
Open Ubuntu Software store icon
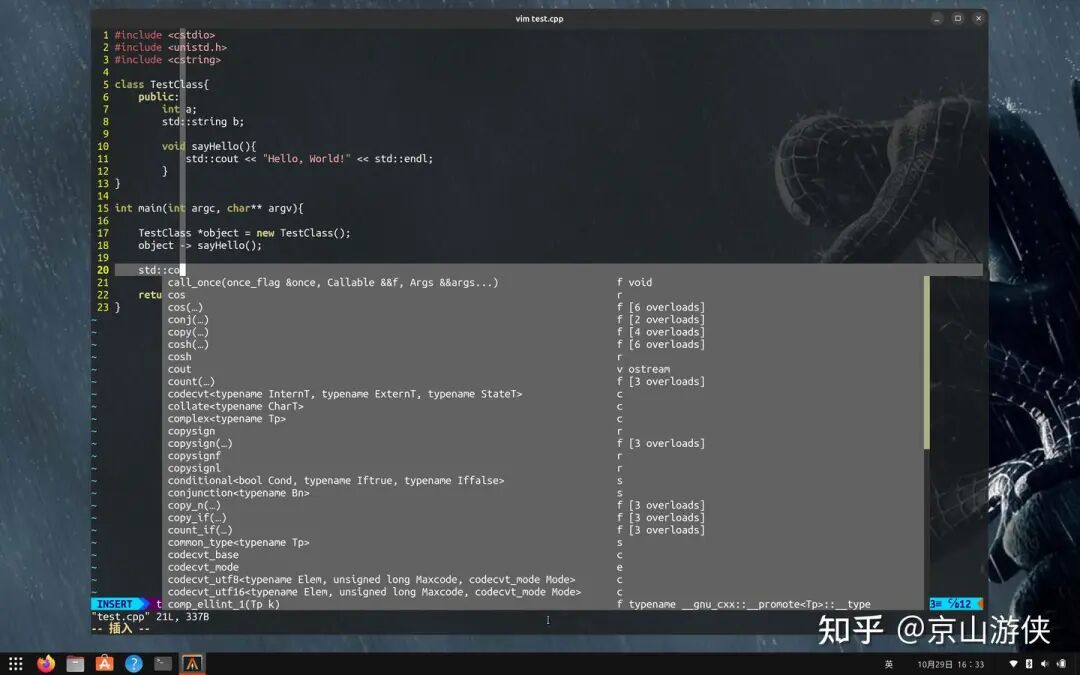point(104,664)
